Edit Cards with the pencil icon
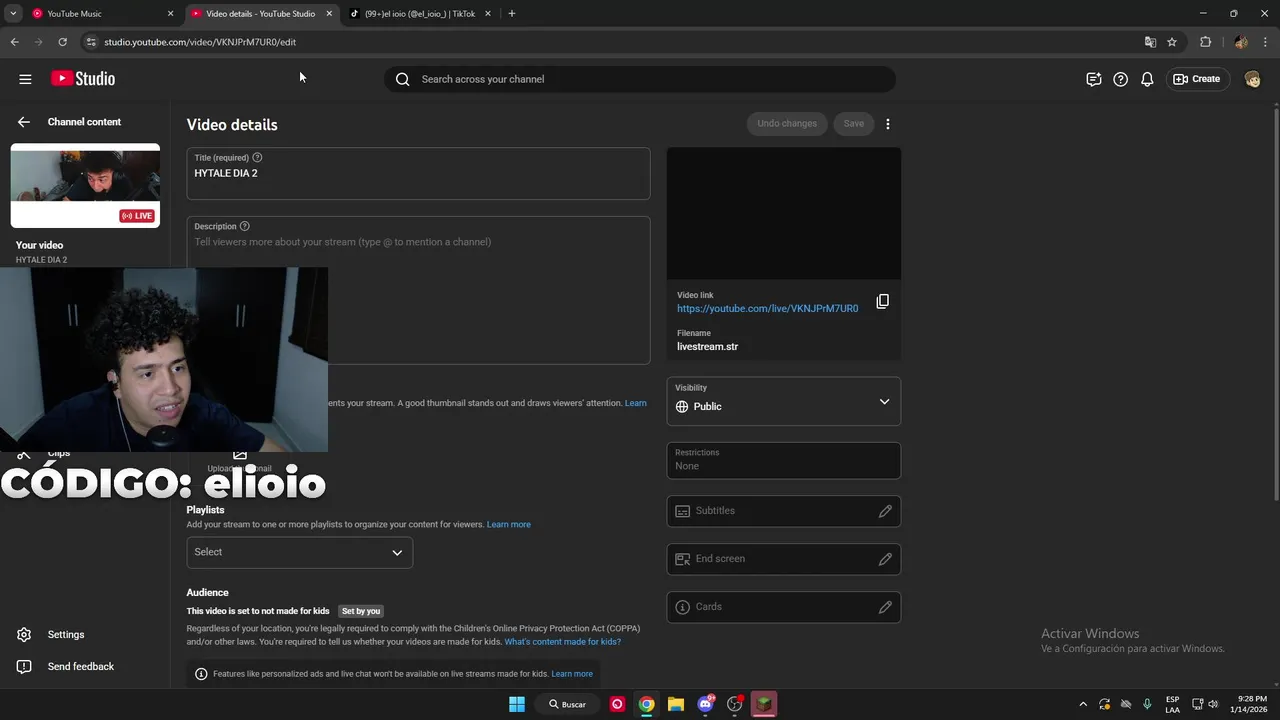Viewport: 1280px width, 720px height. [885, 607]
